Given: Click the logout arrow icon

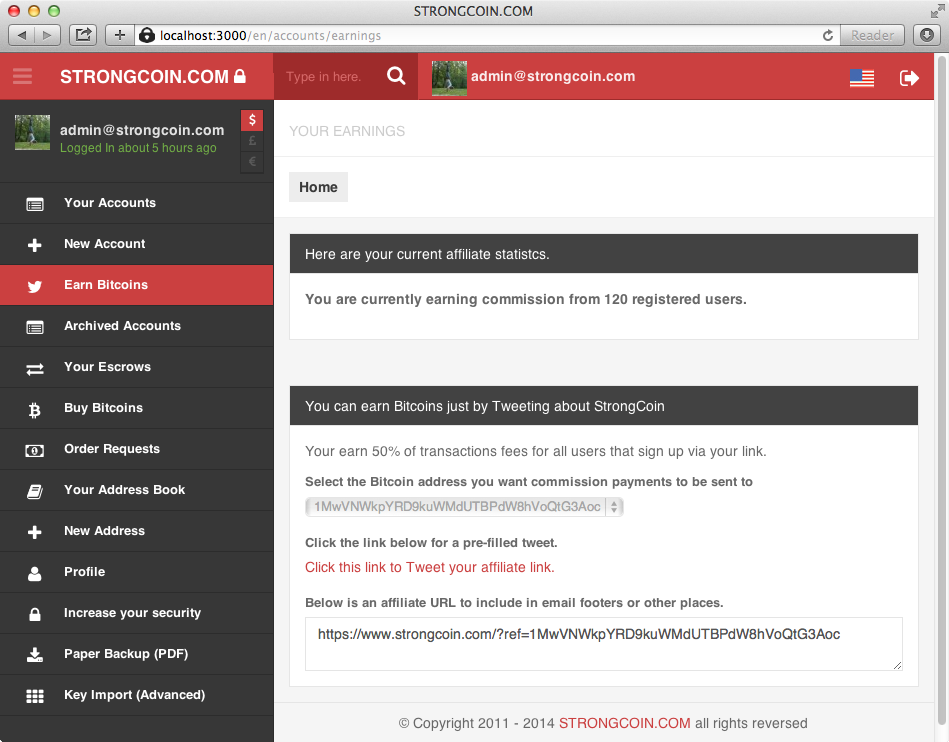Looking at the screenshot, I should [909, 77].
